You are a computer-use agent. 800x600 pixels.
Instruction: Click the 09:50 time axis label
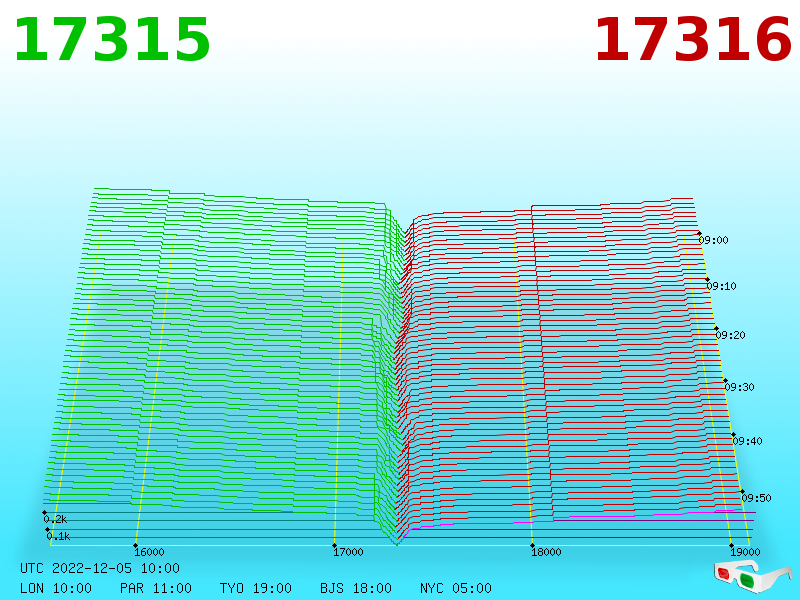757,498
